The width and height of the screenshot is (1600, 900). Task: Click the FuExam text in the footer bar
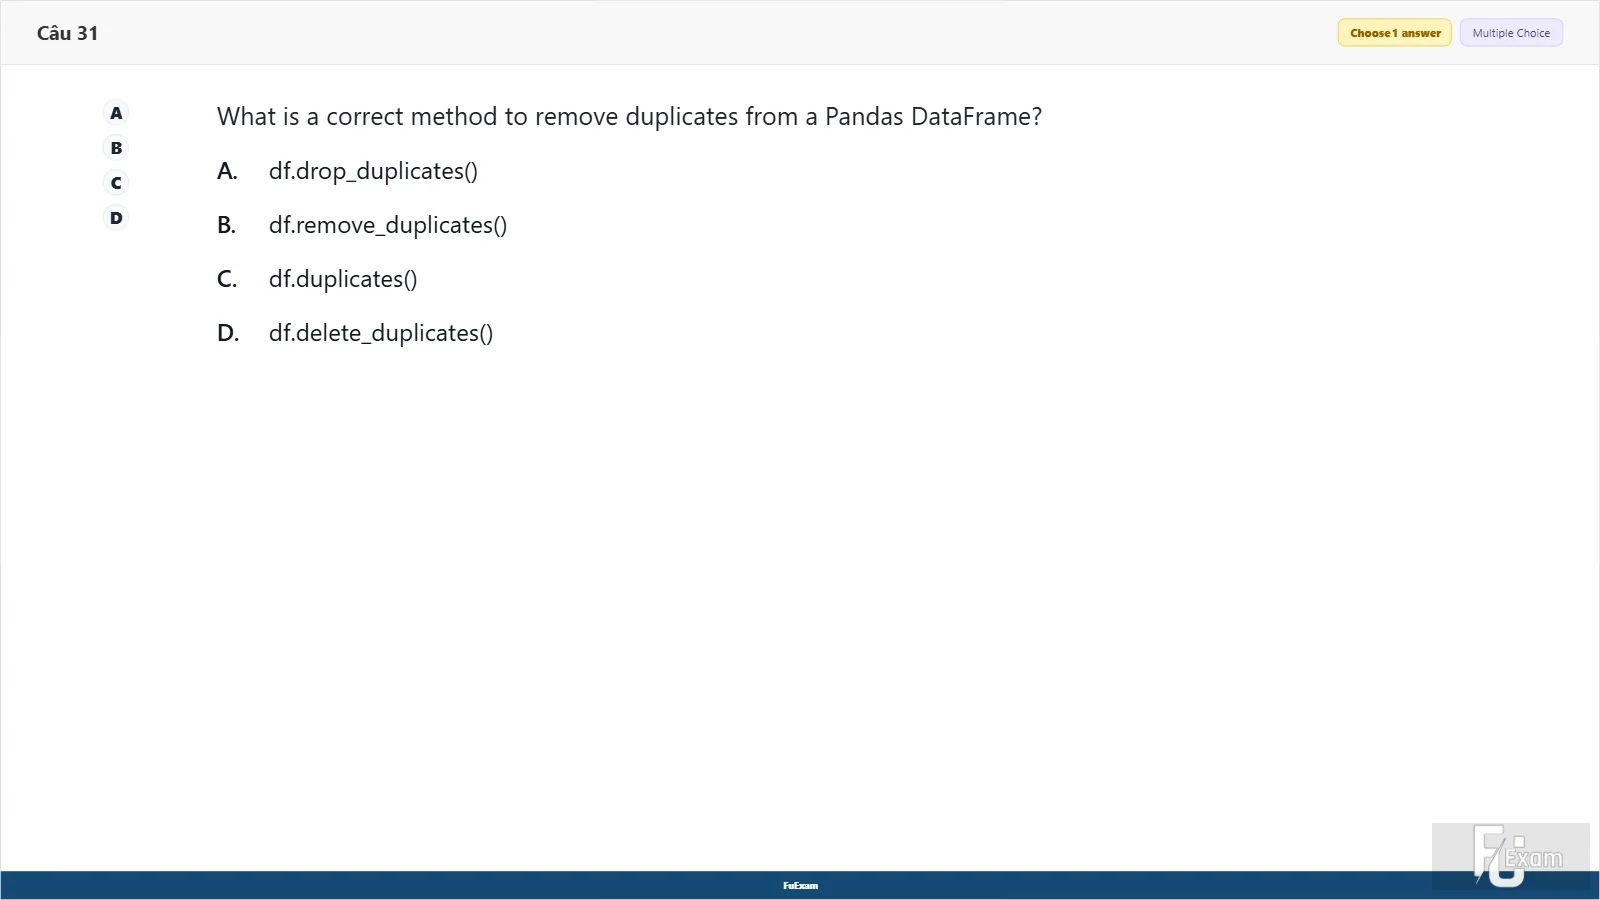click(x=800, y=885)
